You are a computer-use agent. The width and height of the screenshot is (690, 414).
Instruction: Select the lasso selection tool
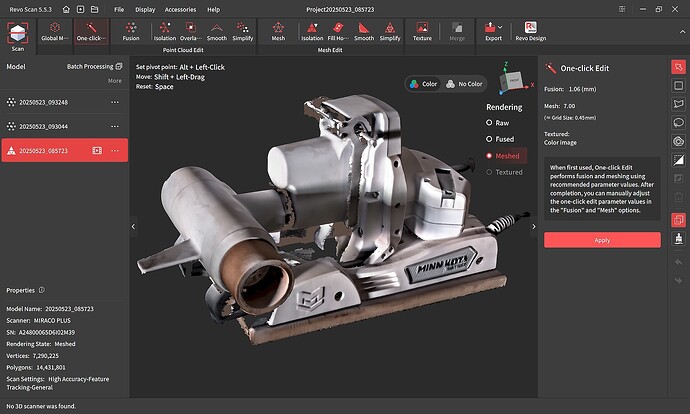tap(678, 122)
